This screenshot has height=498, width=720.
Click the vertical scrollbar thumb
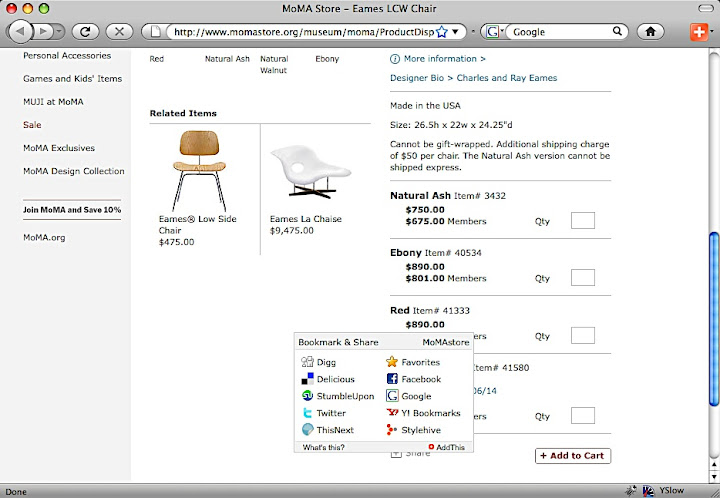[x=714, y=319]
